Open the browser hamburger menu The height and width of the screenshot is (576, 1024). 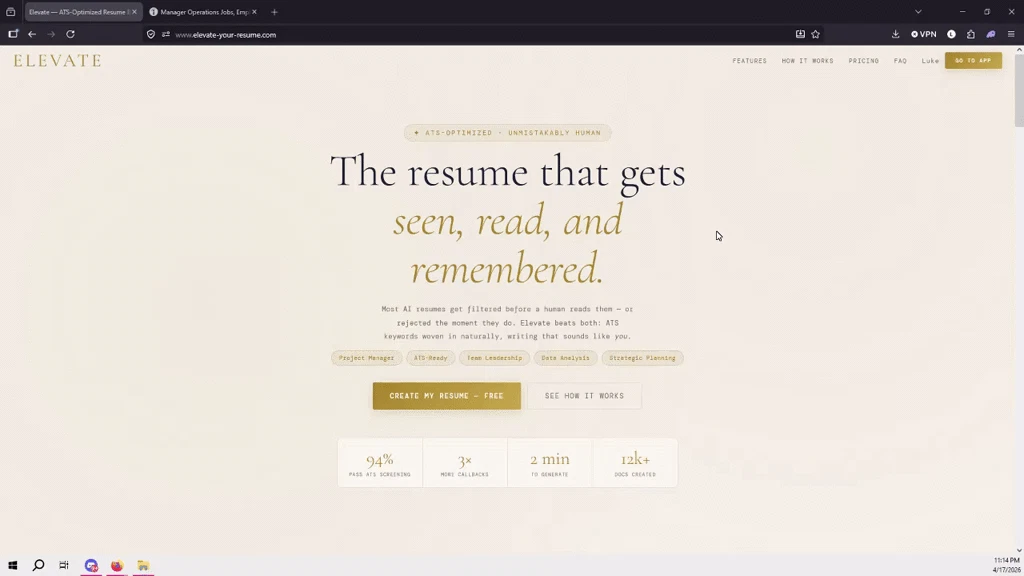point(1011,34)
